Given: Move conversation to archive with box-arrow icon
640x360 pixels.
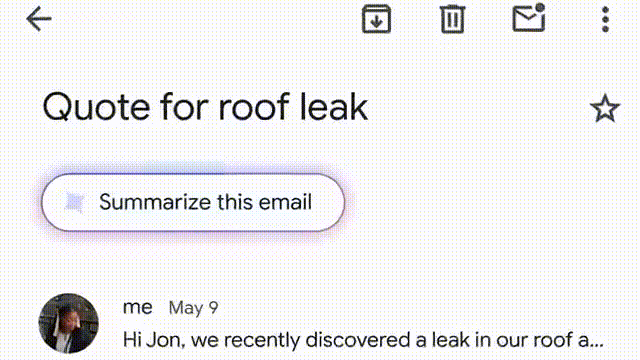Looking at the screenshot, I should pos(376,19).
